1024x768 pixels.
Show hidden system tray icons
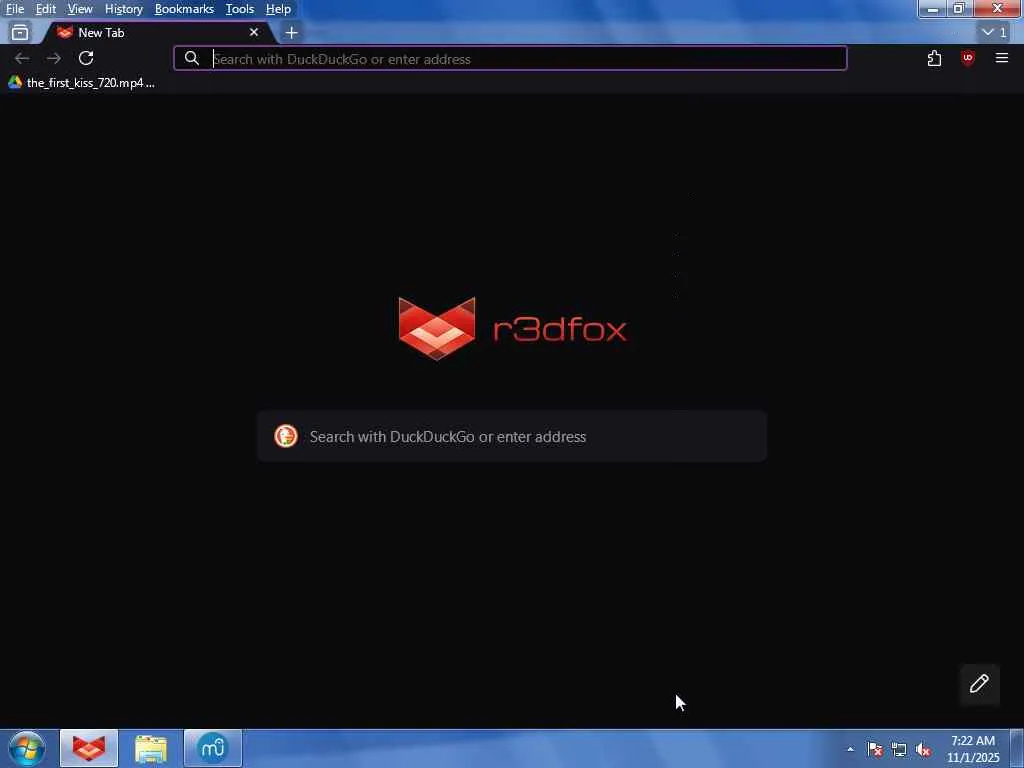point(850,749)
